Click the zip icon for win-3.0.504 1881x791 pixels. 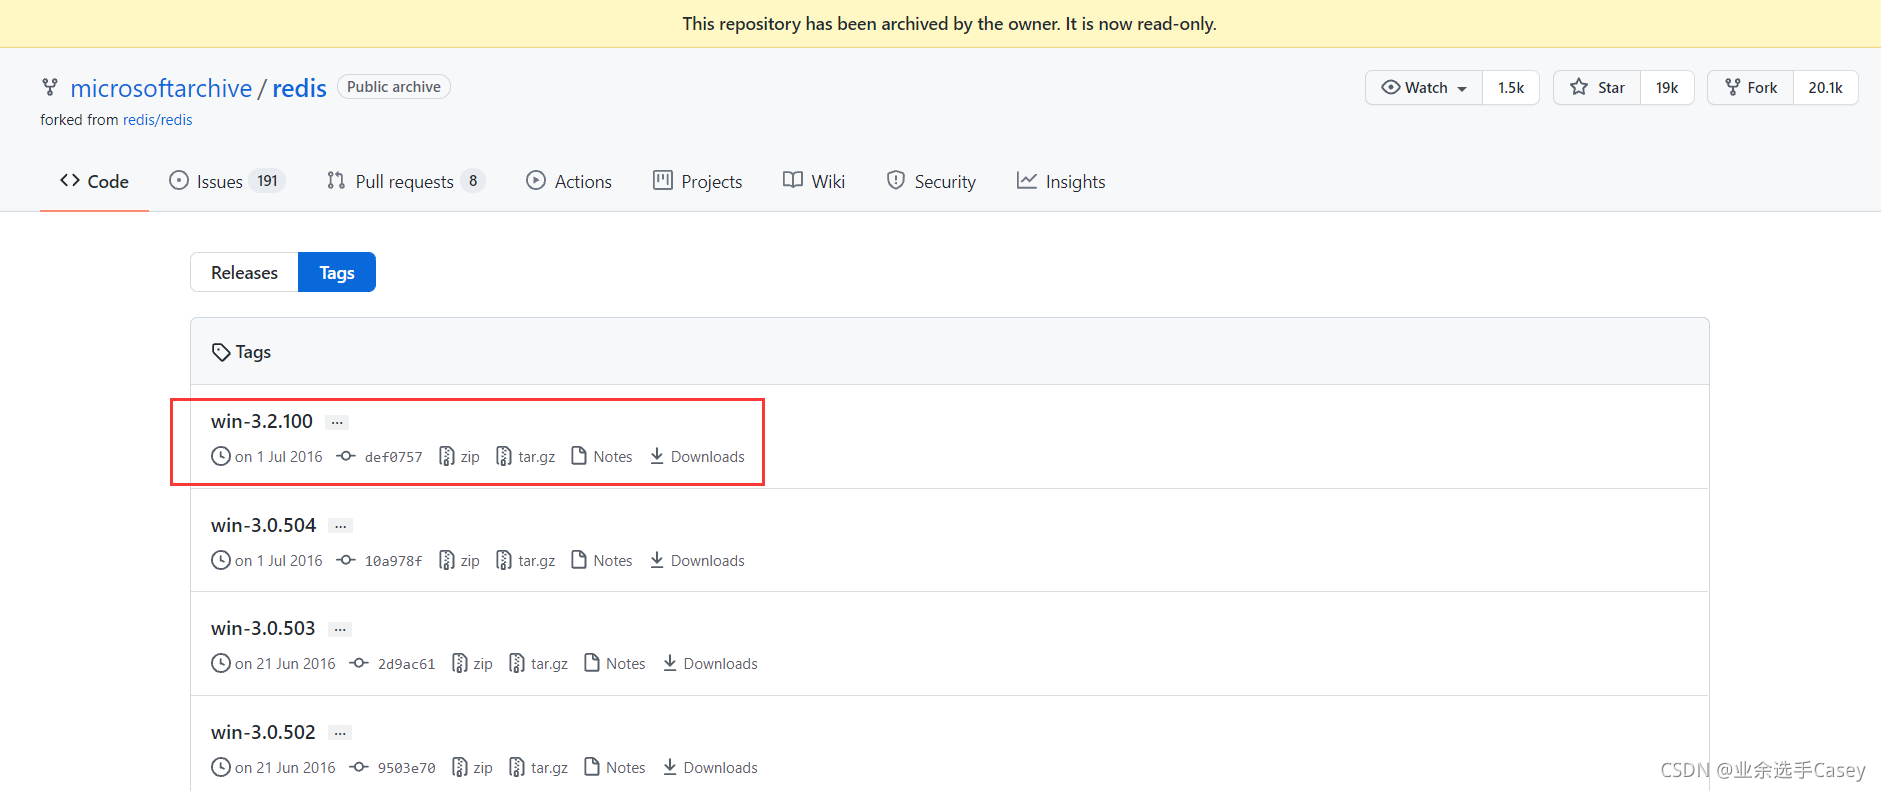tap(447, 560)
